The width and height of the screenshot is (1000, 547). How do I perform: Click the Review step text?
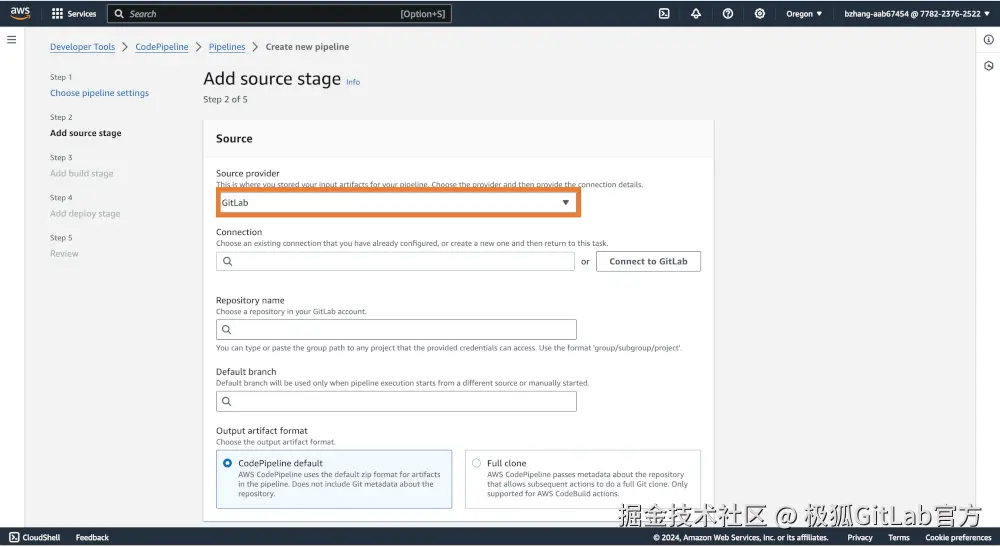tap(64, 253)
